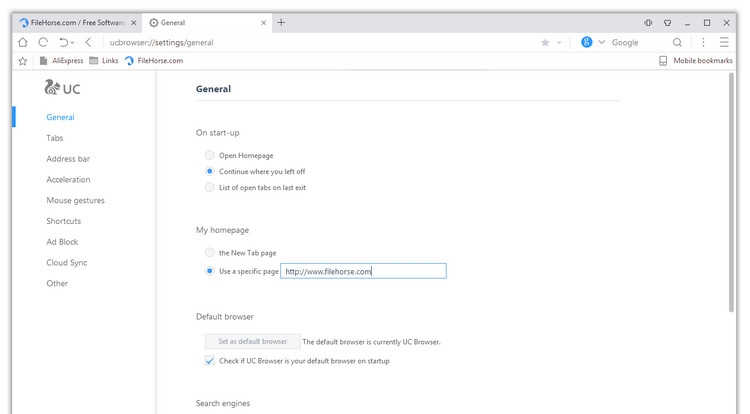
Task: Close the General tab
Action: coord(263,22)
